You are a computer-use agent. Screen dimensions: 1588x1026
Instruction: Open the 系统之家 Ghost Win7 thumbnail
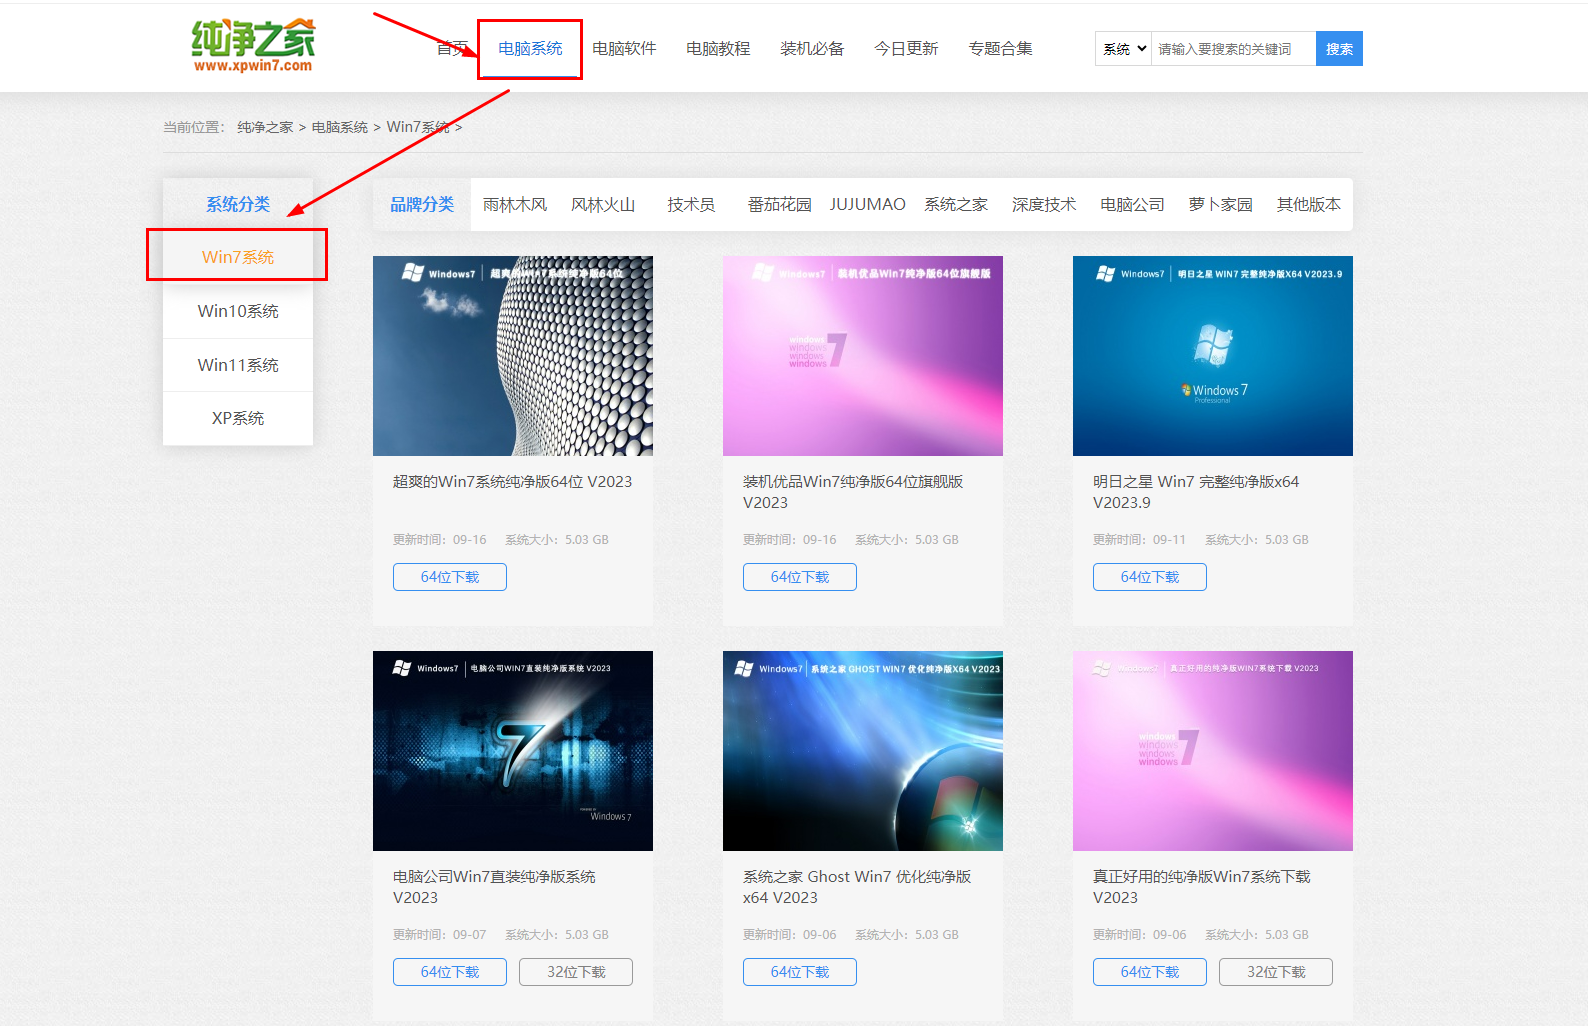863,751
